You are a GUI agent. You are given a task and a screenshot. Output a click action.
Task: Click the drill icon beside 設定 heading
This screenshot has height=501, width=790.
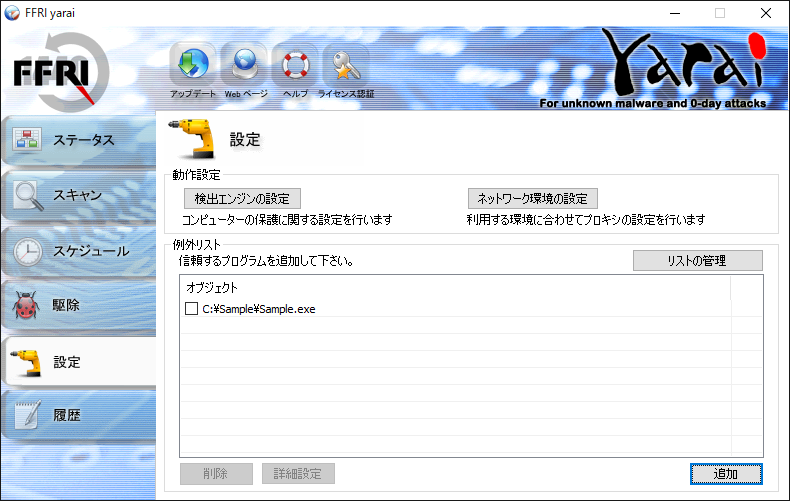tap(193, 138)
